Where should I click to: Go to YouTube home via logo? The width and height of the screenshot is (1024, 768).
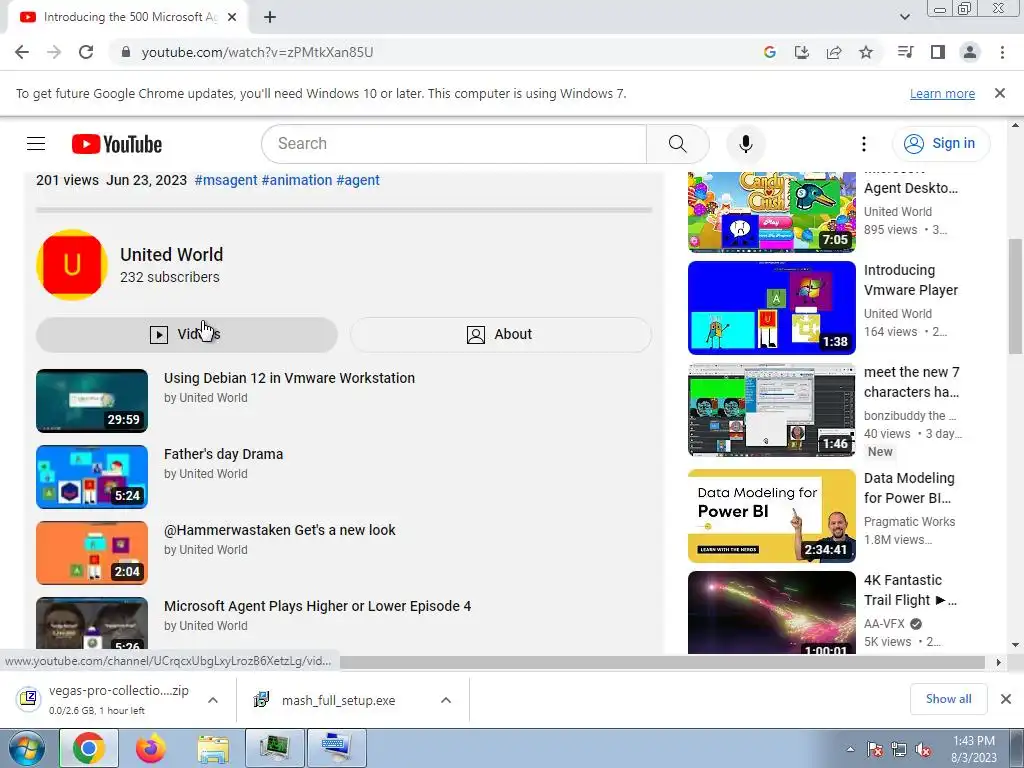click(x=117, y=144)
